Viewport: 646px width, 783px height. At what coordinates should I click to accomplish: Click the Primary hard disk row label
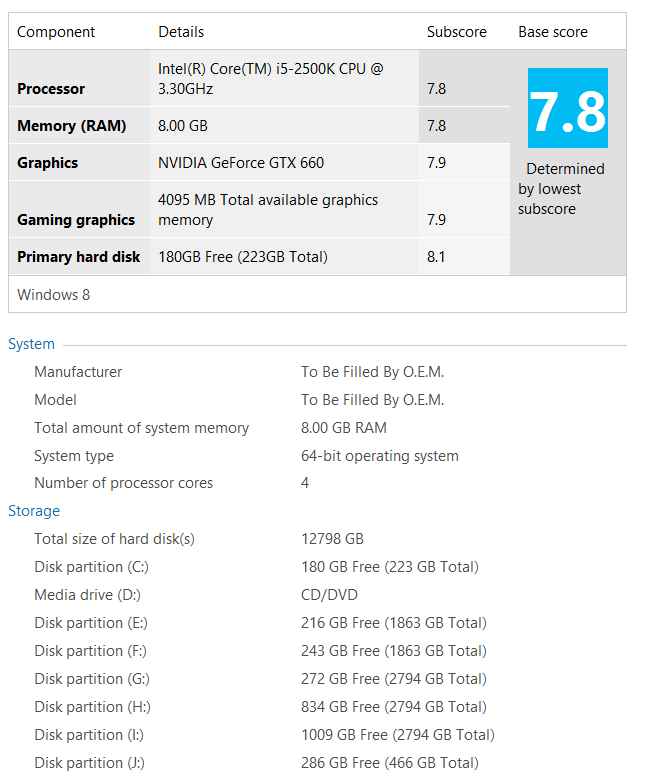(78, 257)
